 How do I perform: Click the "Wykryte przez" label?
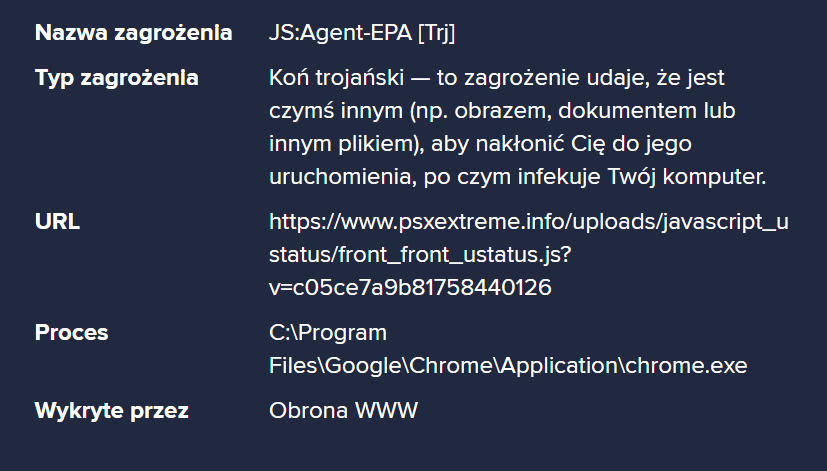(x=112, y=410)
